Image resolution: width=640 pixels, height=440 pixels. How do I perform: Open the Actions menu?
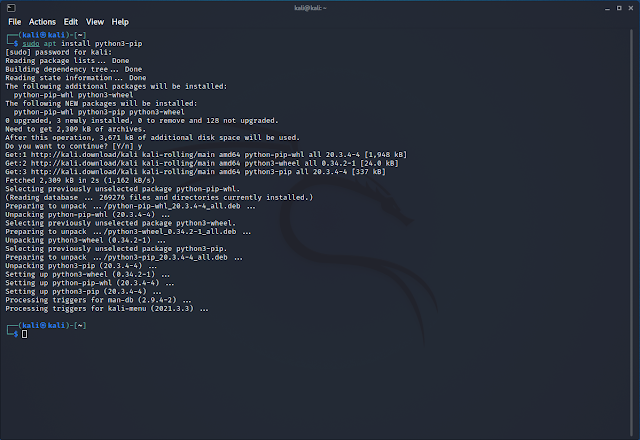pos(42,22)
